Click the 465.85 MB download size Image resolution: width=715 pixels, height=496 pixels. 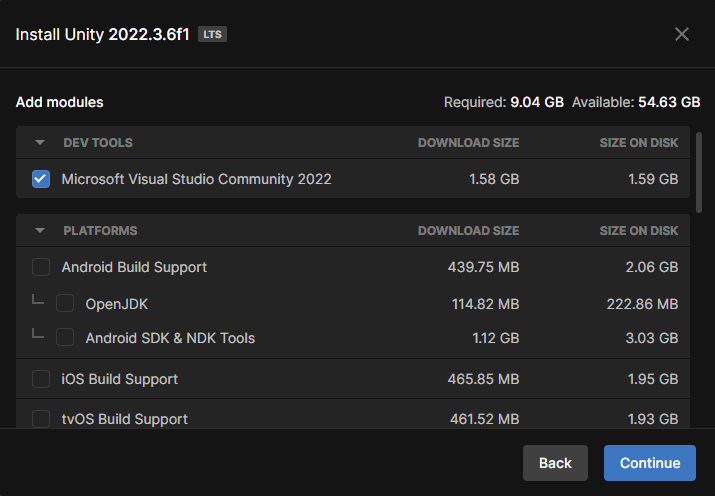[x=483, y=379]
